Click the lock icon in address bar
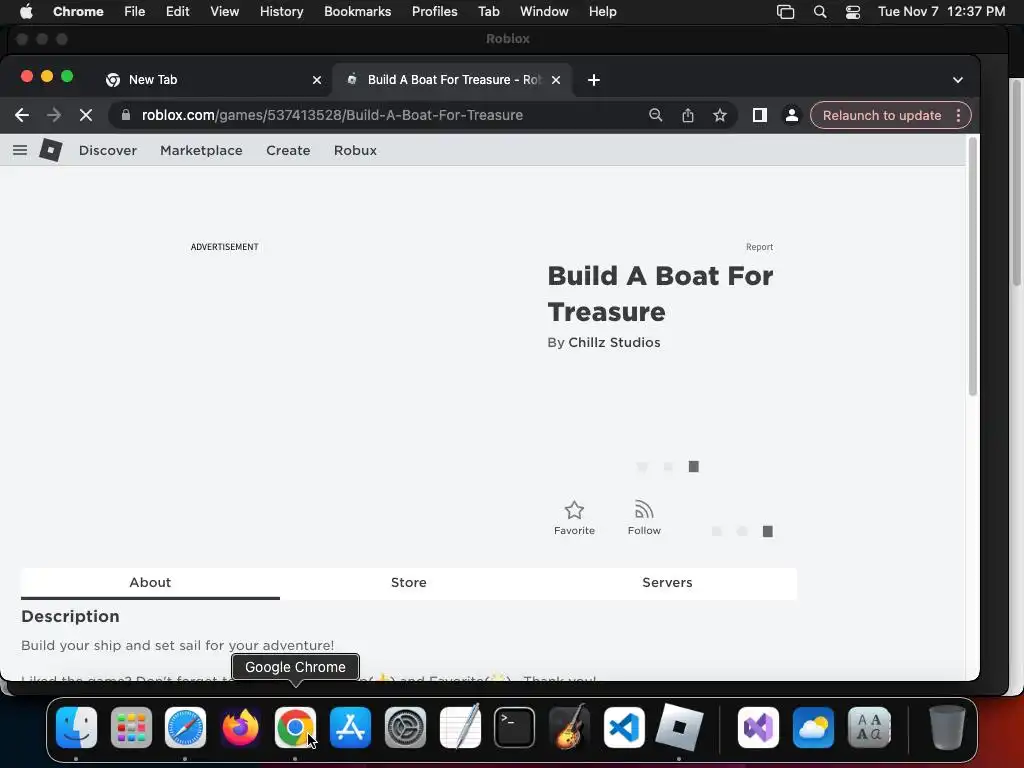The width and height of the screenshot is (1024, 768). [x=126, y=116]
